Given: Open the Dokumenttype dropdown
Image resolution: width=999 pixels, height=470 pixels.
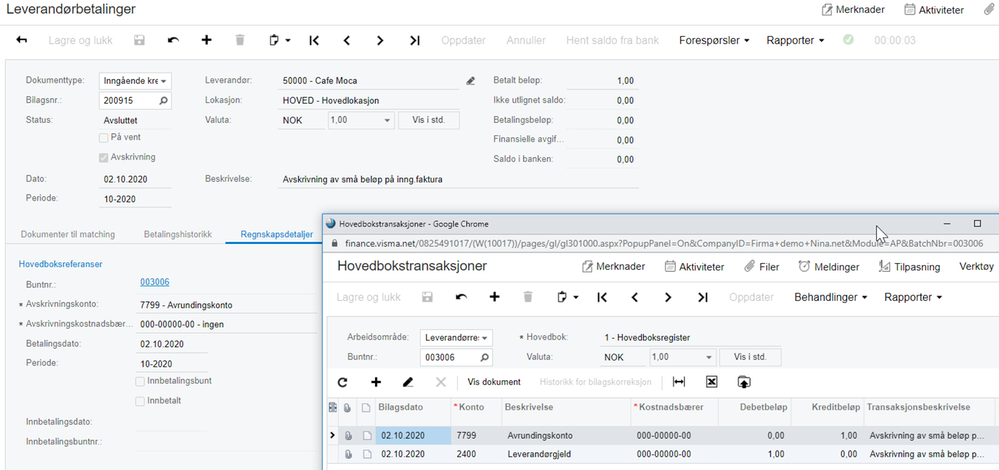Looking at the screenshot, I should (135, 81).
